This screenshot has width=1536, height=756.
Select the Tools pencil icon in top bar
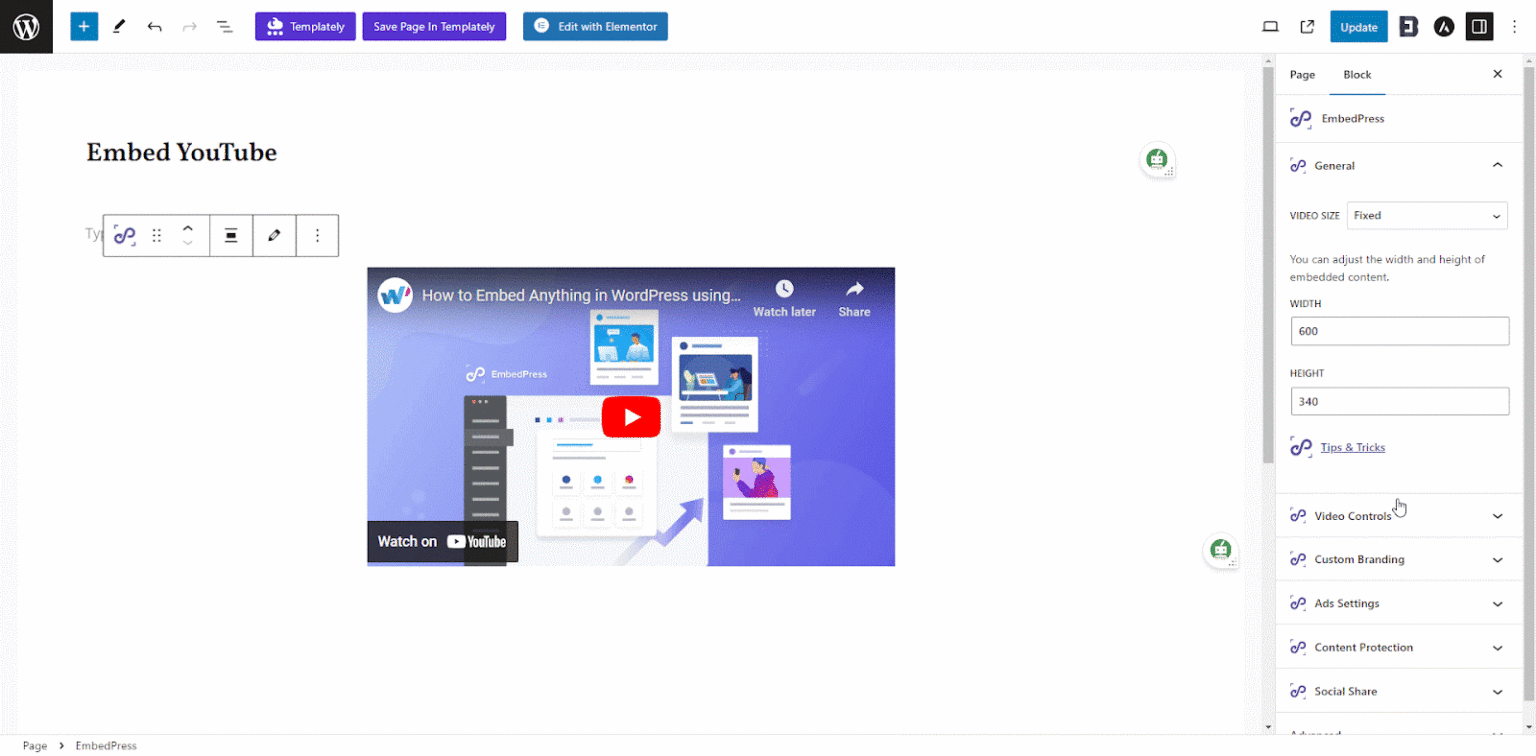[x=119, y=26]
